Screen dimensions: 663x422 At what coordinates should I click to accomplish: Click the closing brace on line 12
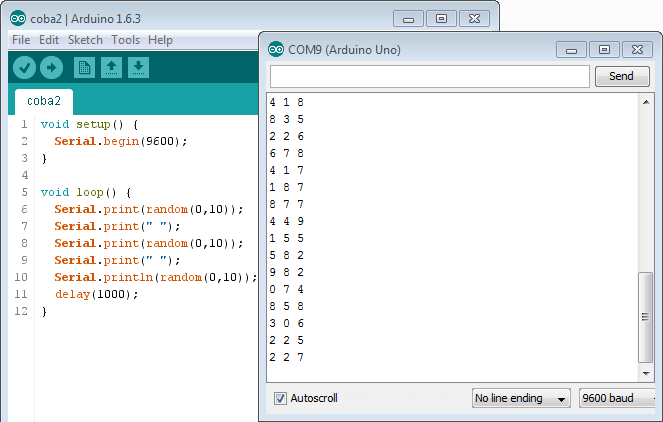(44, 312)
